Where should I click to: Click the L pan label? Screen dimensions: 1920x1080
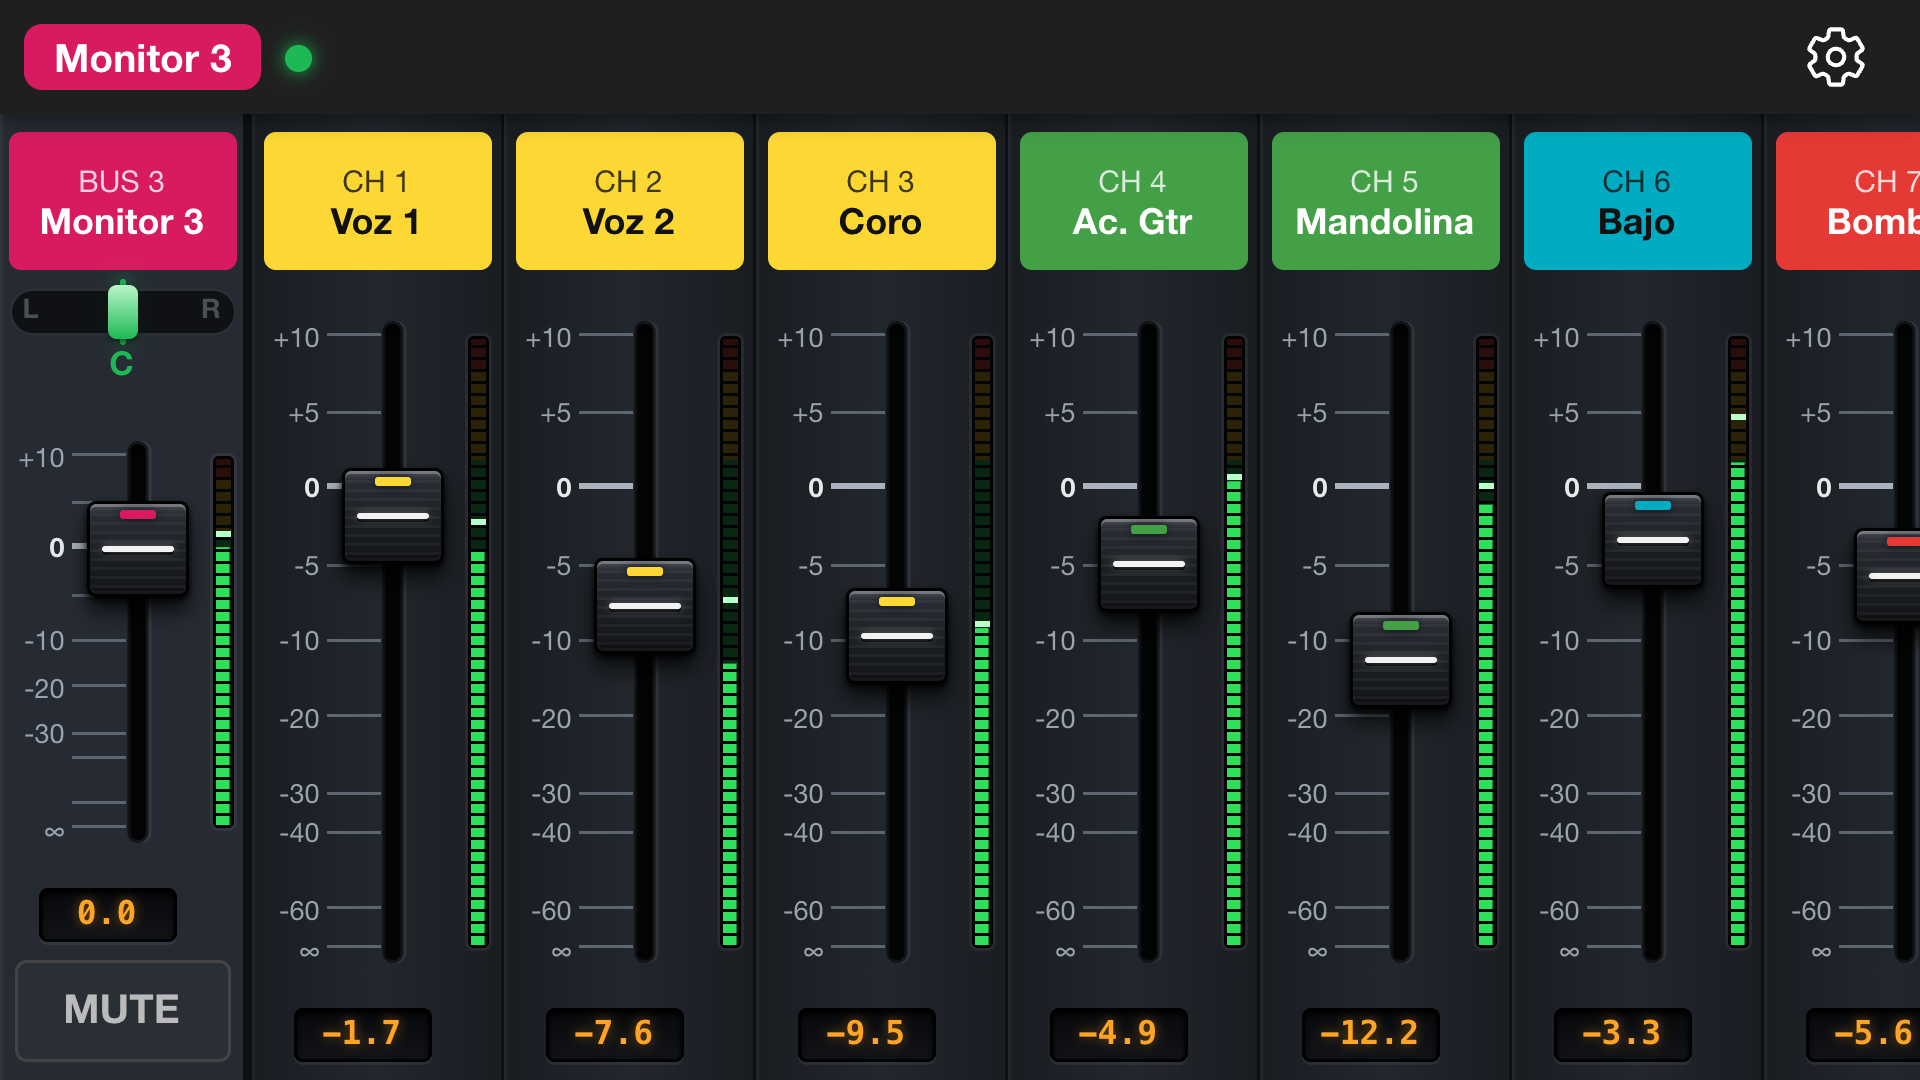point(30,309)
